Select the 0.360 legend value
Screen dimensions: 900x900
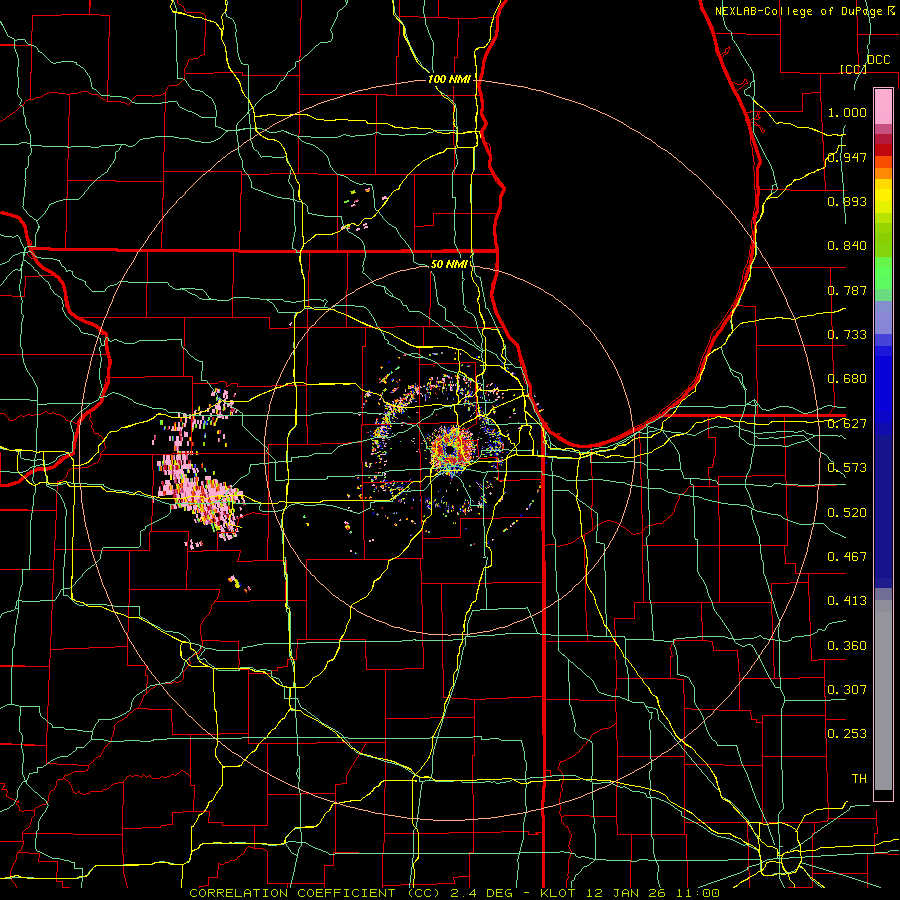tap(847, 646)
